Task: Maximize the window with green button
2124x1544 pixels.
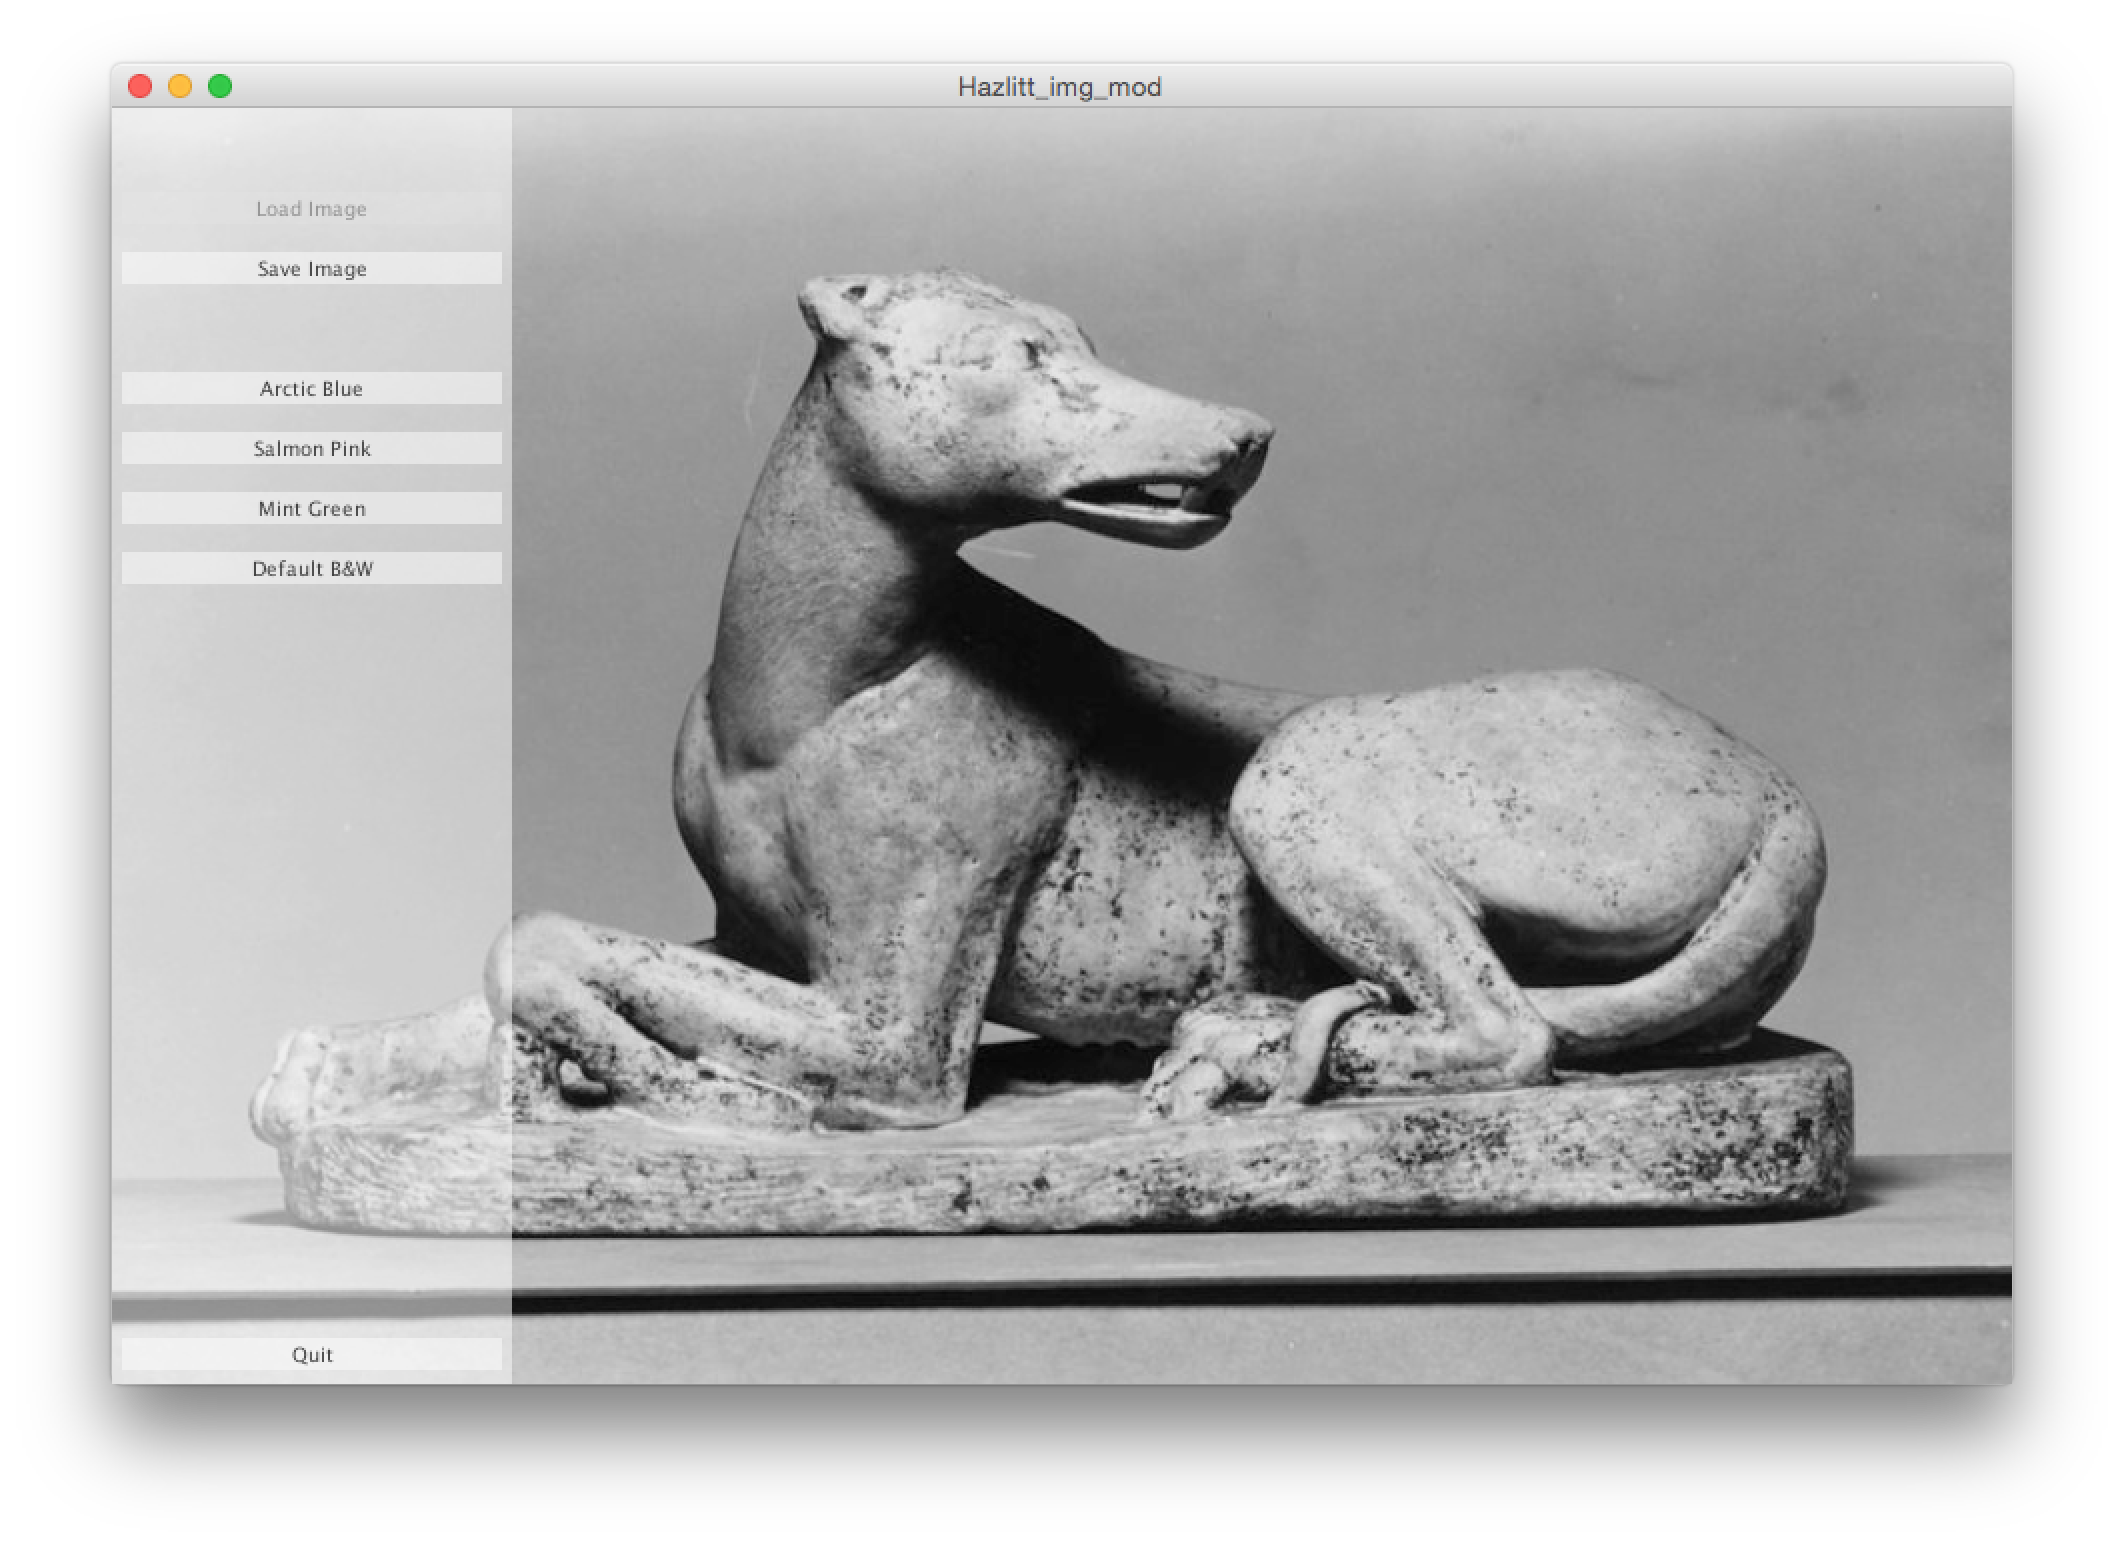Action: point(220,87)
